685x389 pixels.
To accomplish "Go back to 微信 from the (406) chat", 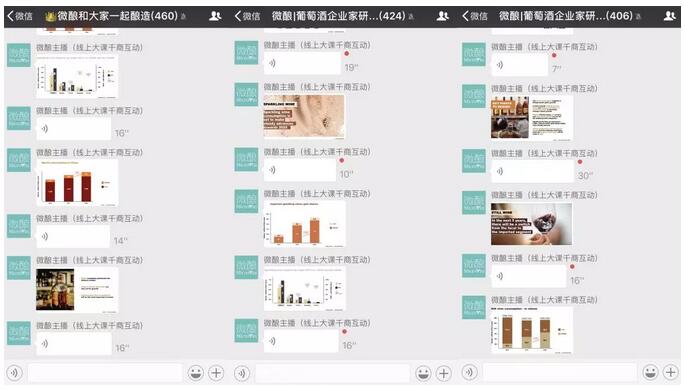I will [x=475, y=17].
